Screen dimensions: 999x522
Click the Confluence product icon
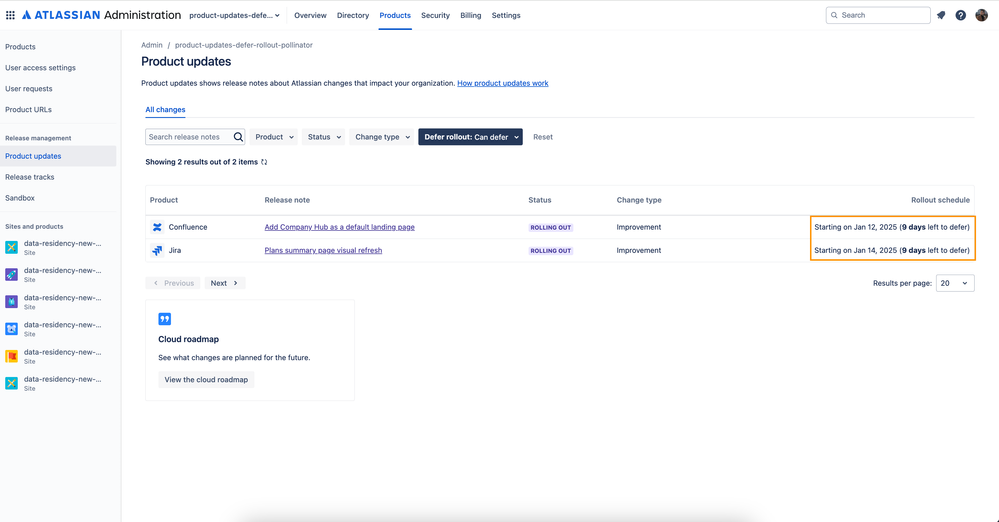coord(157,228)
